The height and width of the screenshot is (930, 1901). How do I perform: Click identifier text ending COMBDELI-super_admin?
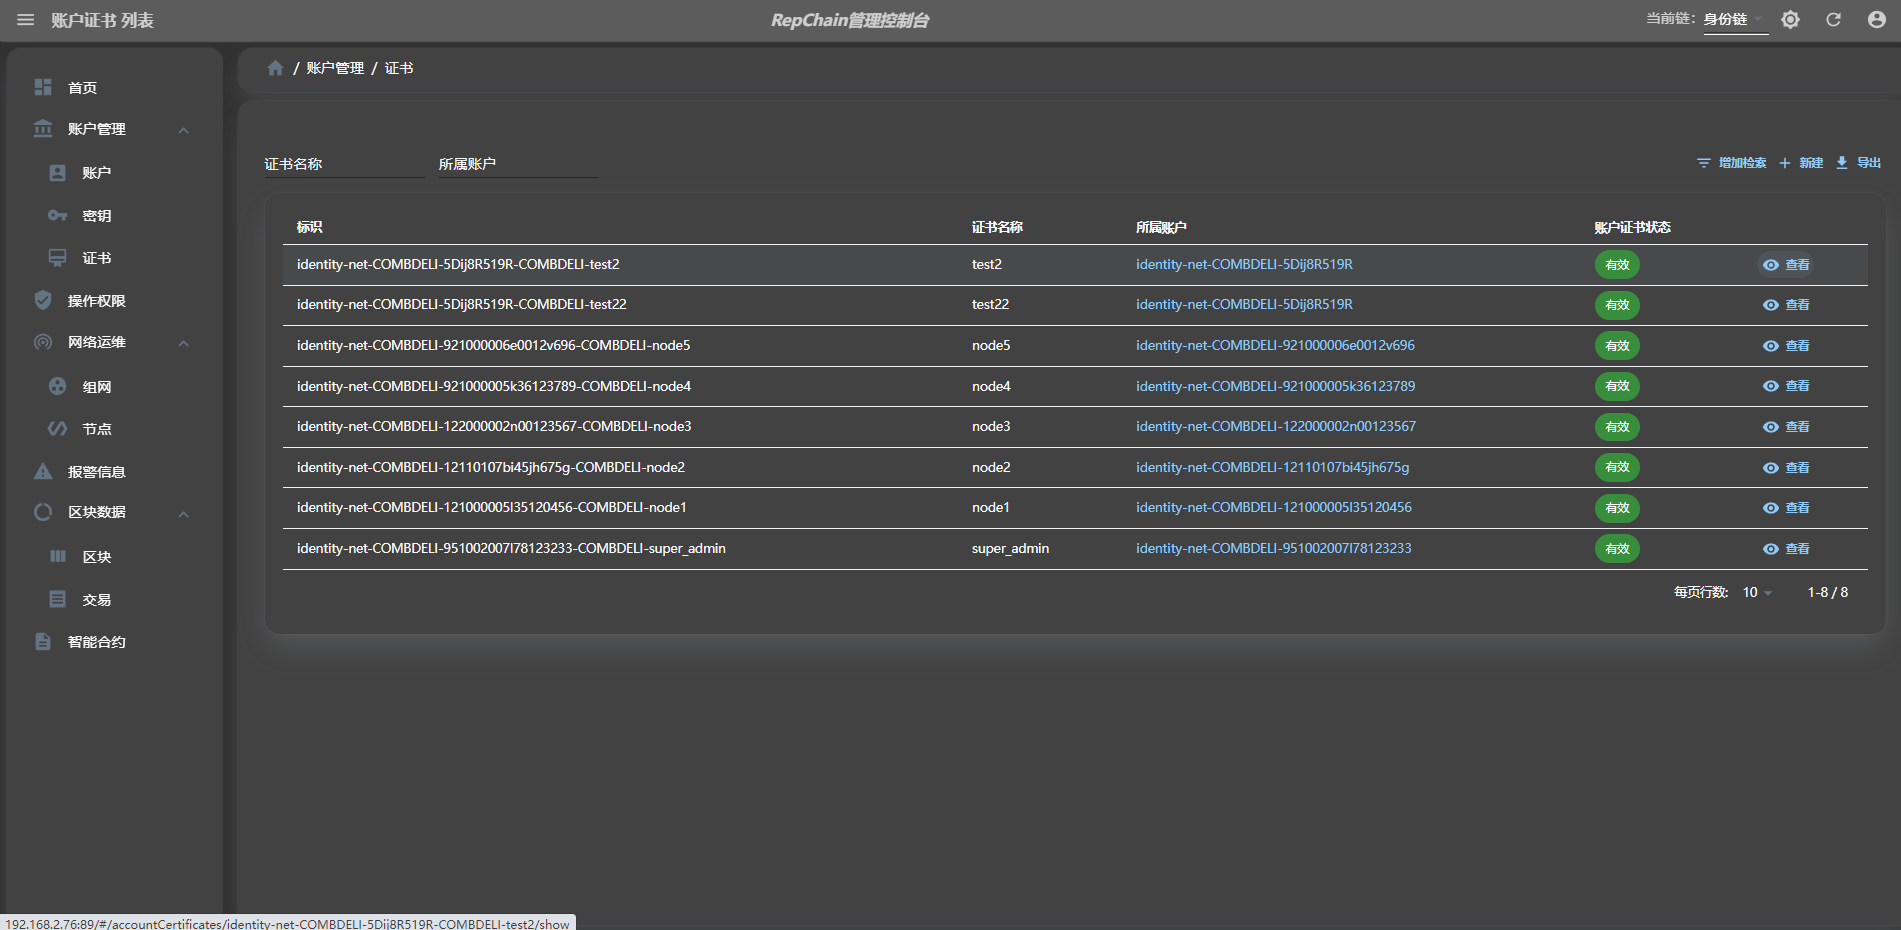tap(511, 548)
